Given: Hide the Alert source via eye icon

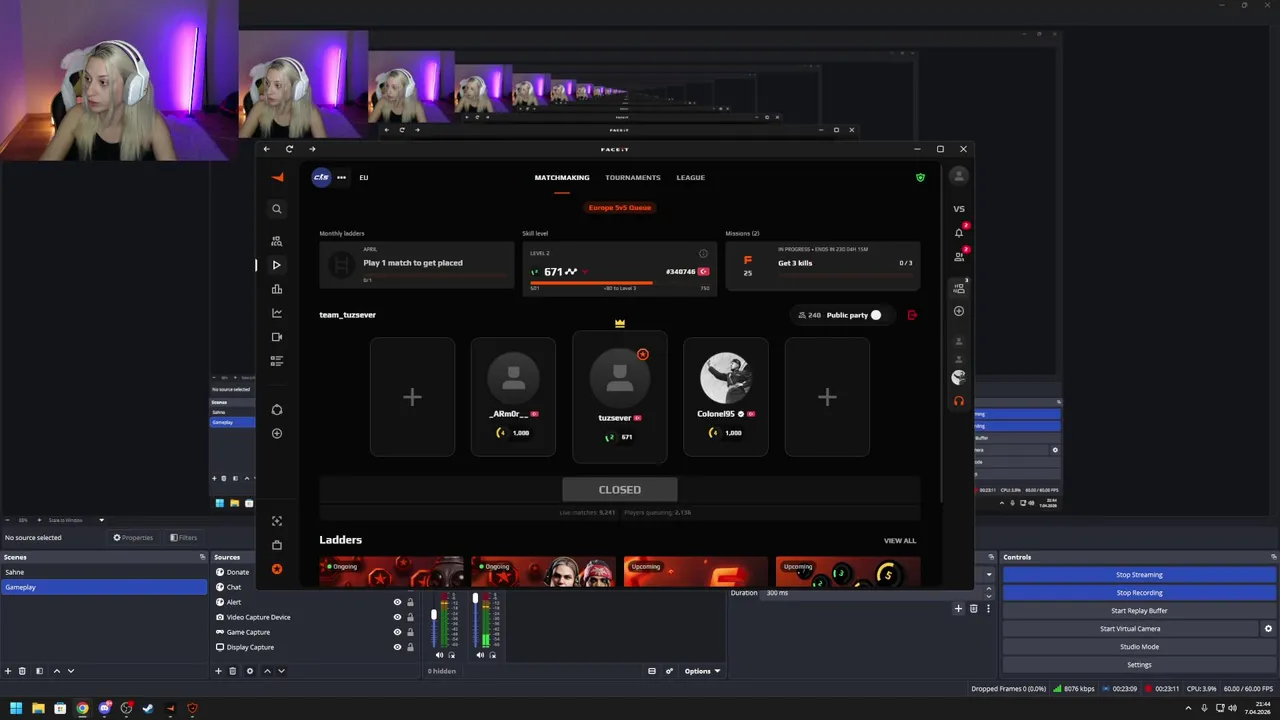Looking at the screenshot, I should pos(397,602).
